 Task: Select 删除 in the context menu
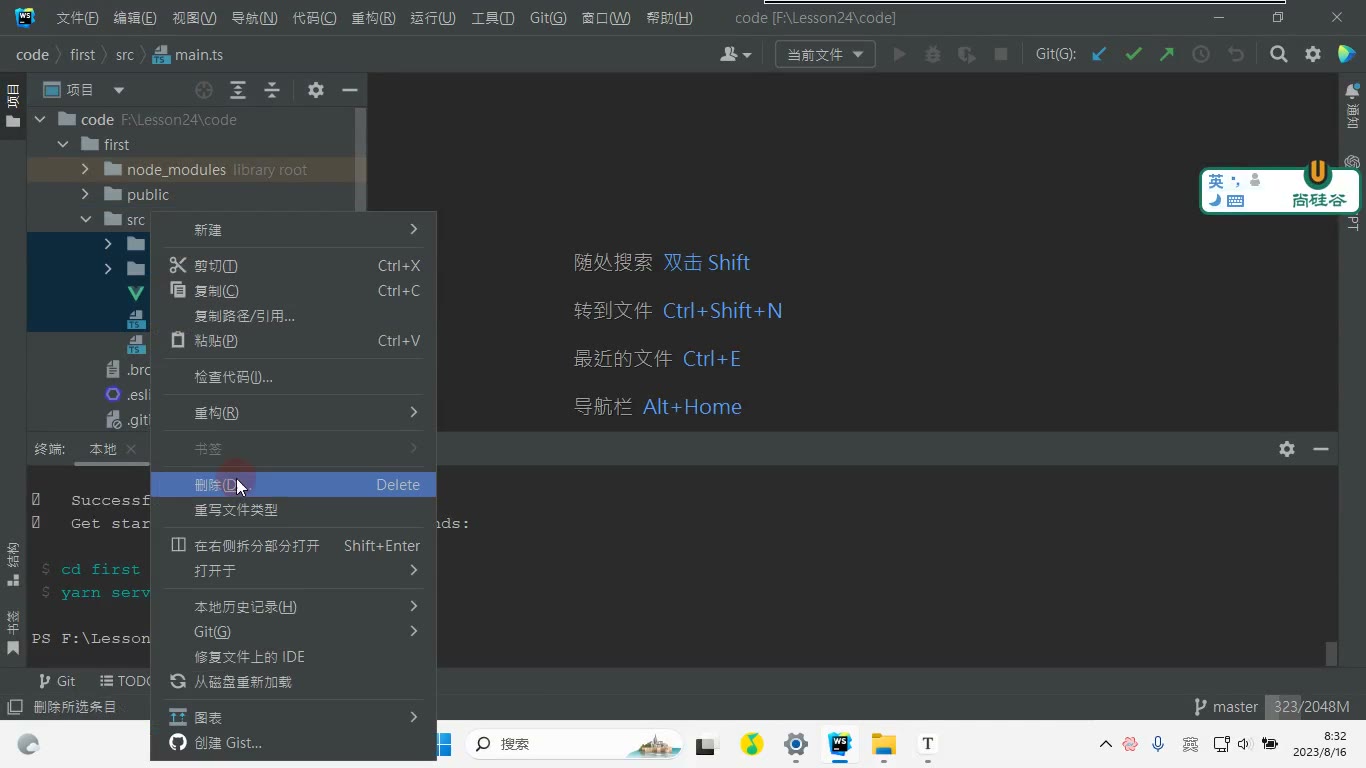[293, 485]
